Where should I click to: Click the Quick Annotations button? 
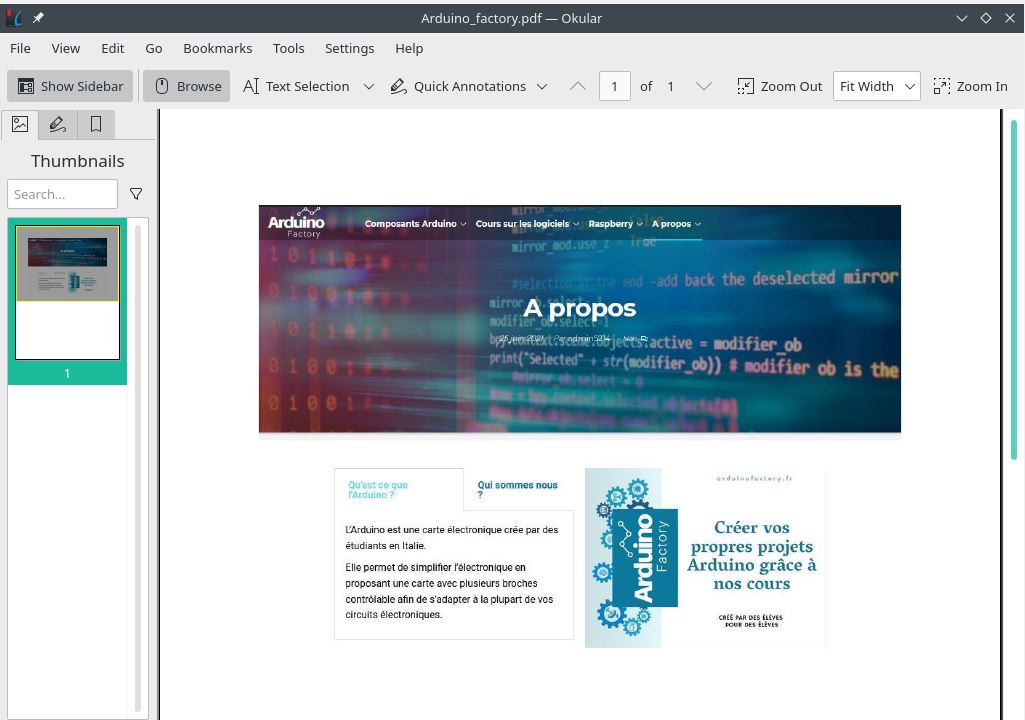(458, 86)
